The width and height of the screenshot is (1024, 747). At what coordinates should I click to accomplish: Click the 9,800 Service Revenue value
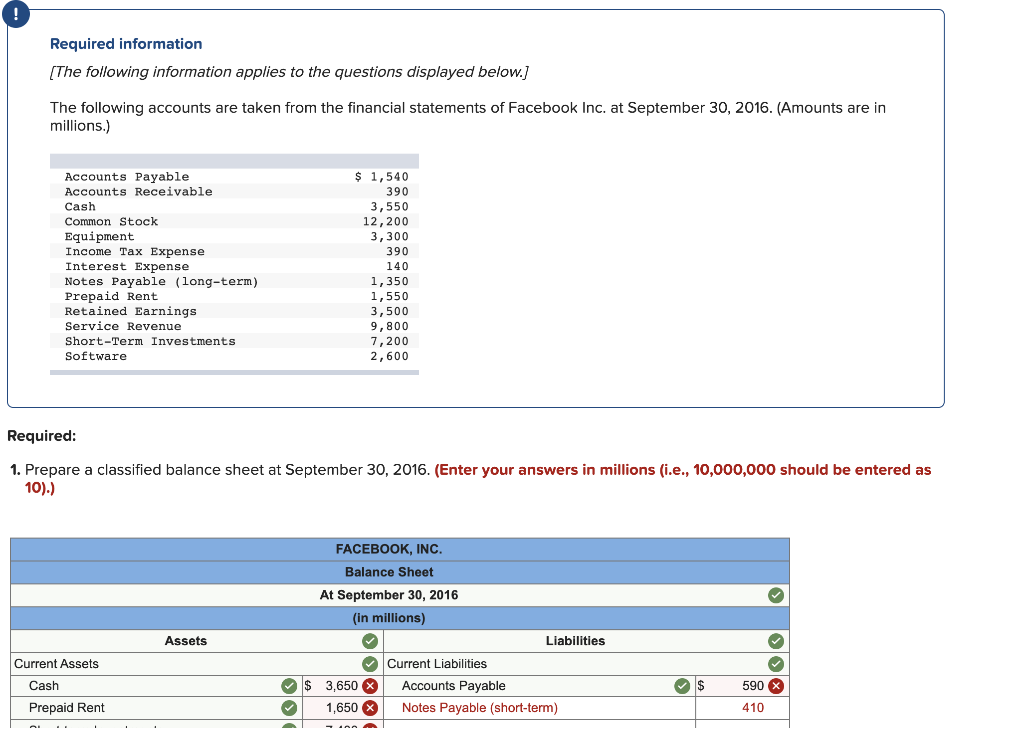[390, 326]
